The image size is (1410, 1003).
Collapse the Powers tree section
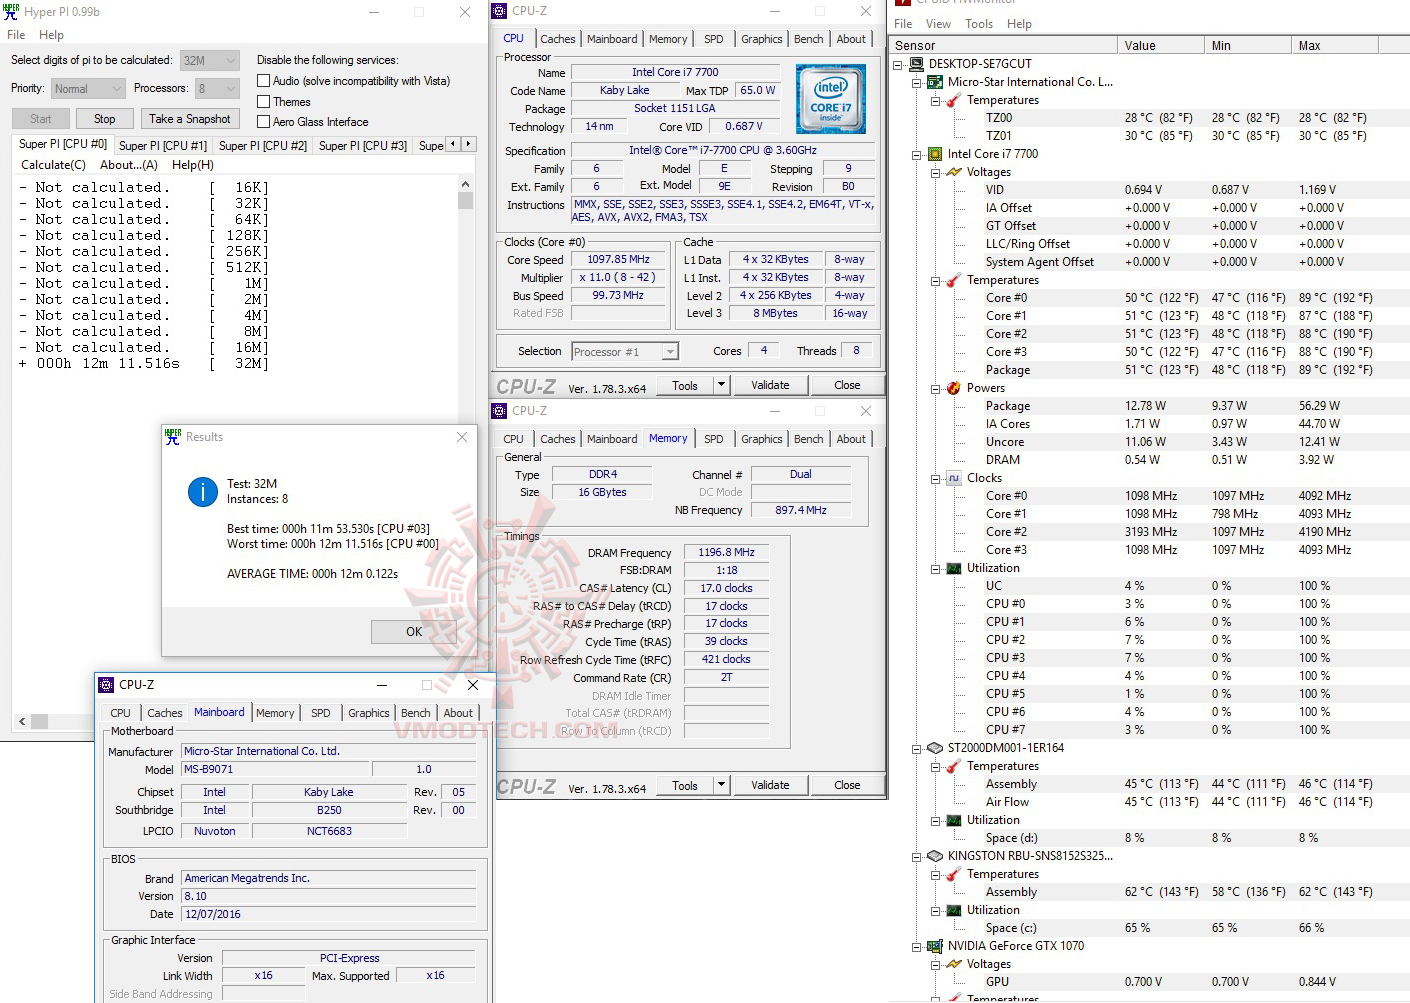(936, 388)
